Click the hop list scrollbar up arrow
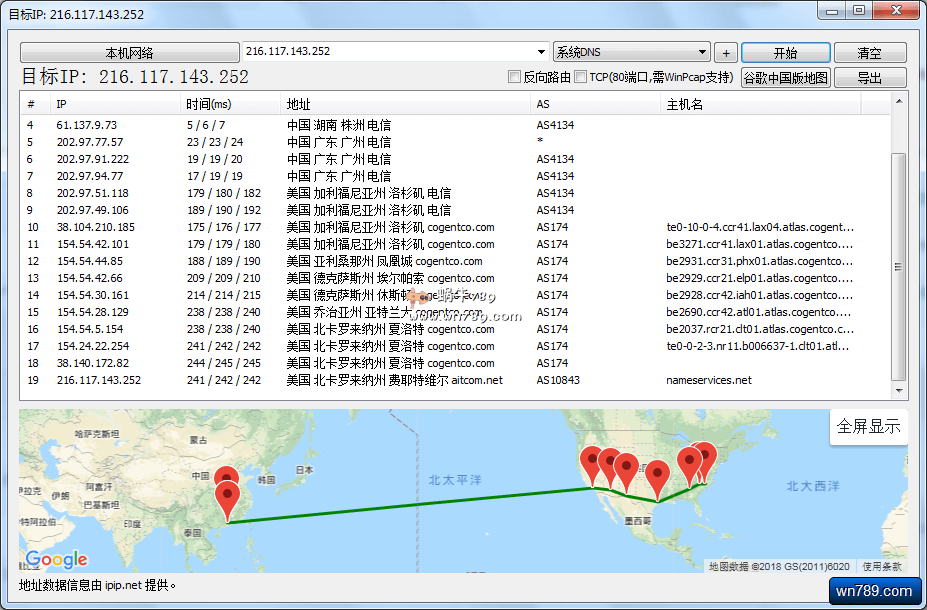Screen dimensions: 927x610 pos(899,102)
